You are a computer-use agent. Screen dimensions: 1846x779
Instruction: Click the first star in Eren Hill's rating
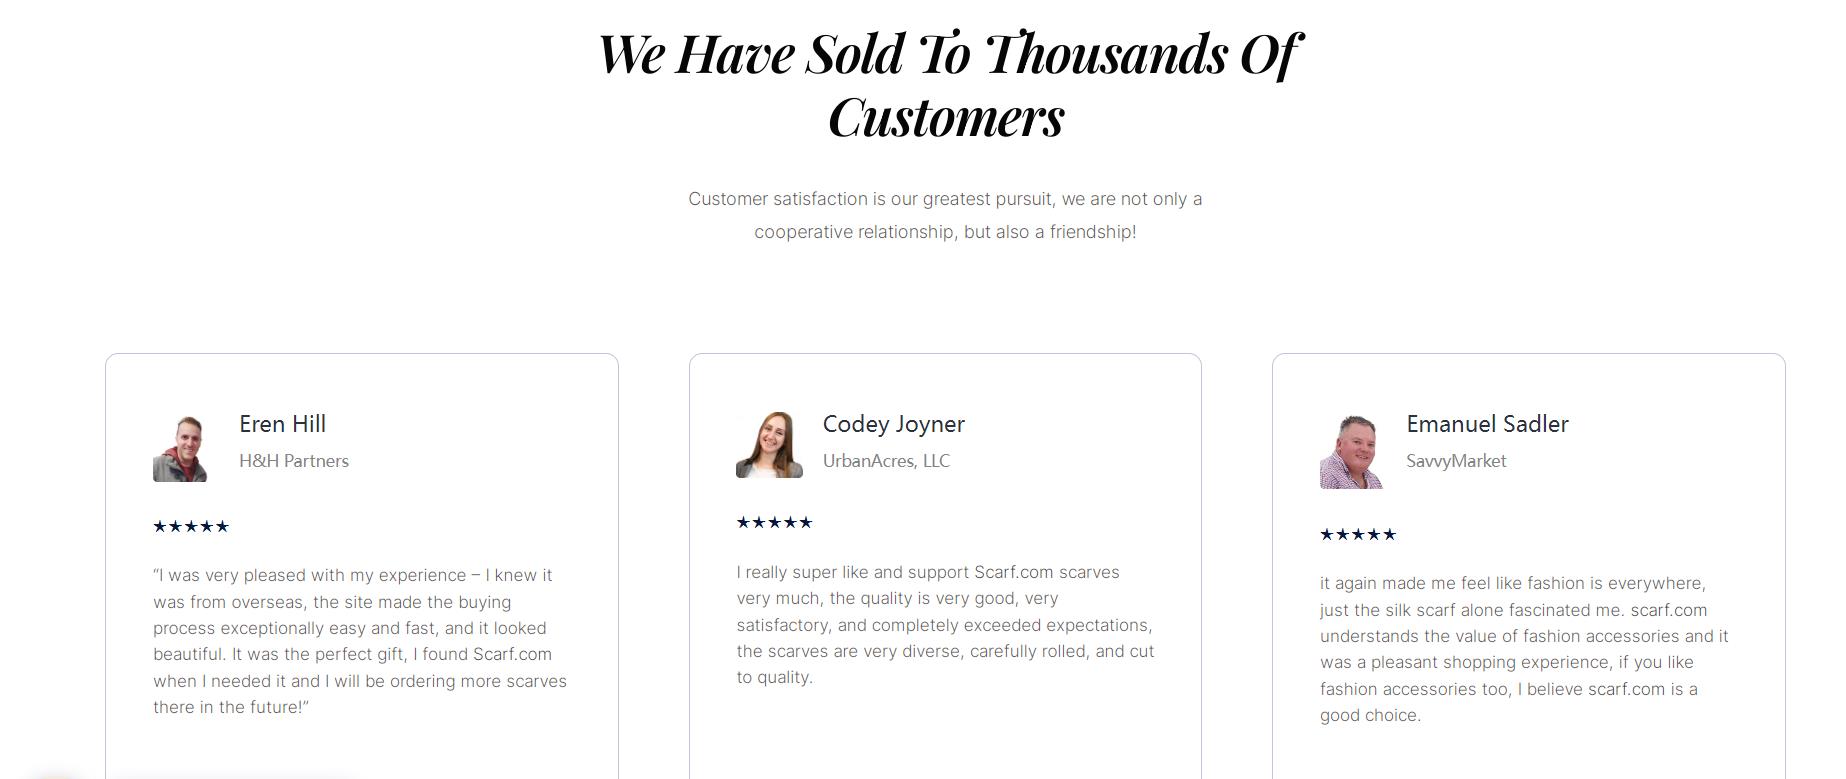coord(160,527)
